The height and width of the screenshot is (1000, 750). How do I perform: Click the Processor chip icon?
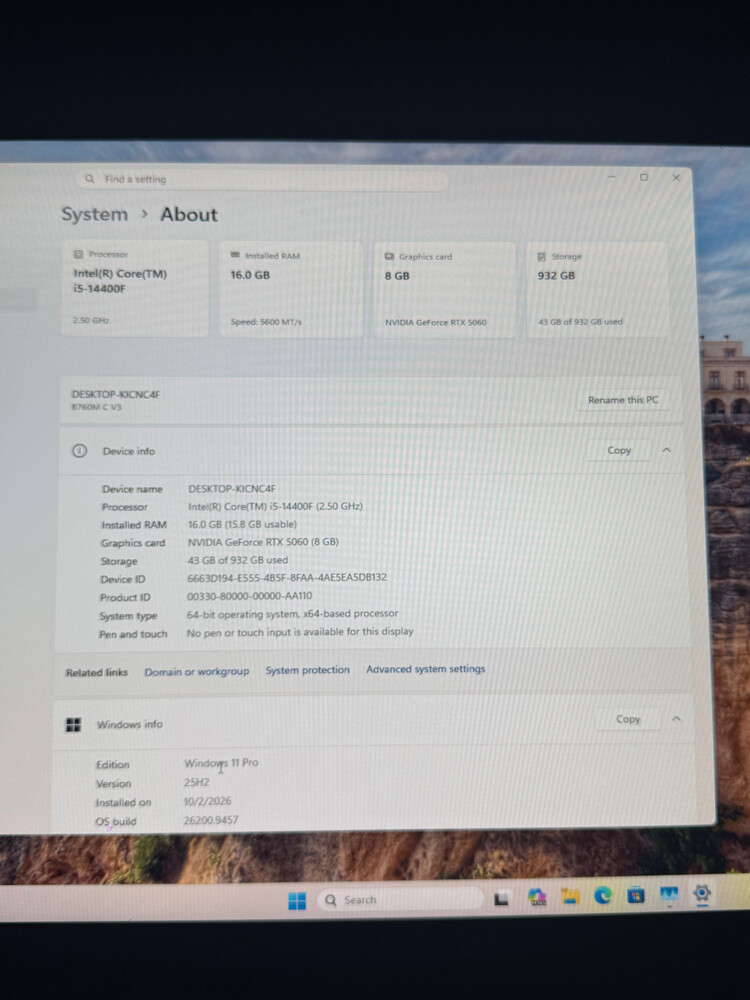tap(78, 254)
